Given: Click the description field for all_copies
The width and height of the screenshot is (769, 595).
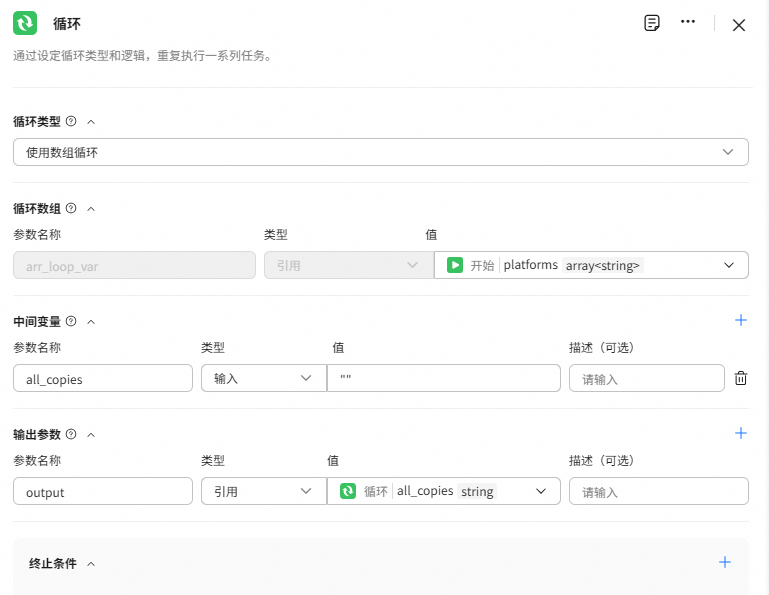Looking at the screenshot, I should (x=647, y=378).
